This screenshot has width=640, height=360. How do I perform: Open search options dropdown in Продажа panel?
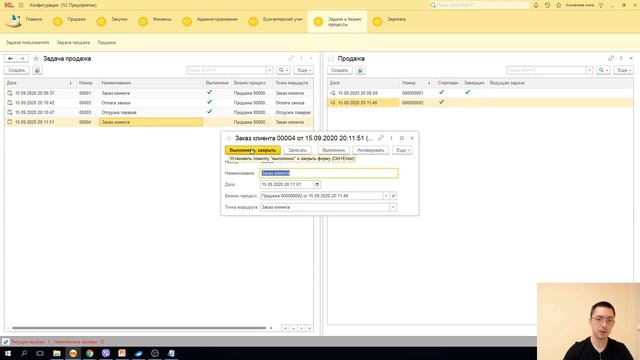click(x=603, y=70)
